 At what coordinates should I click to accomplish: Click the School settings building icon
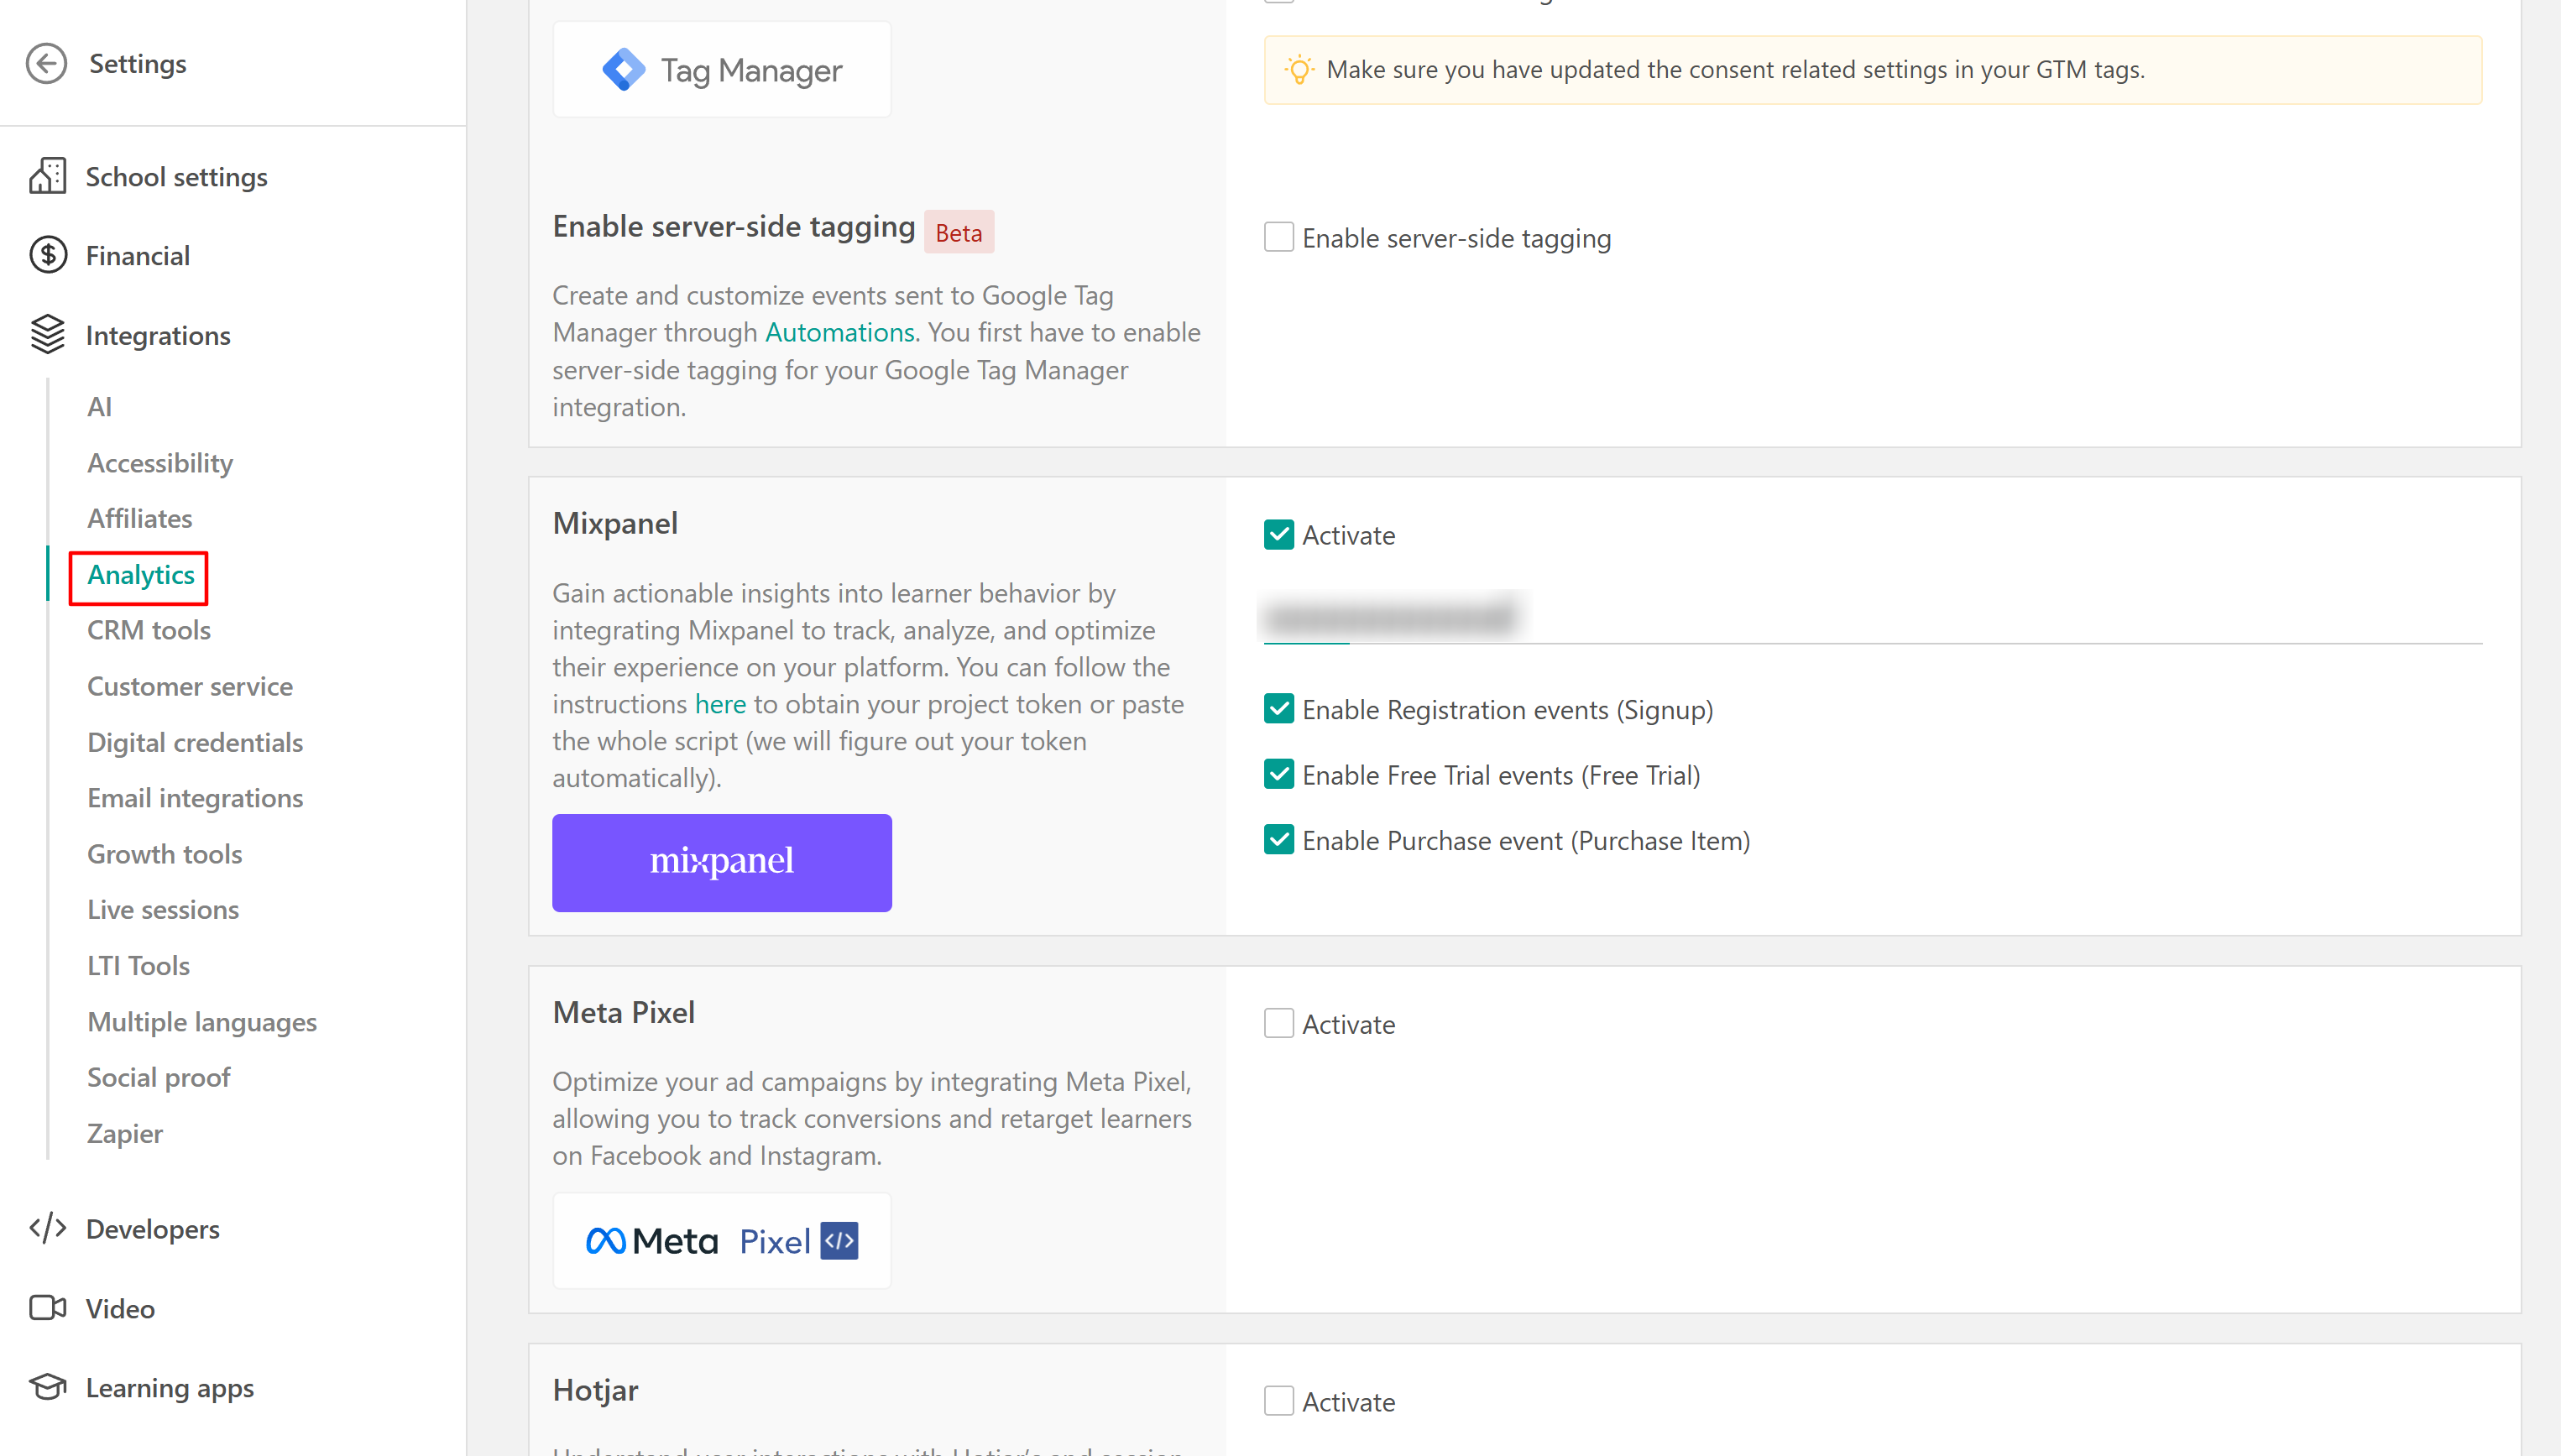click(x=47, y=176)
